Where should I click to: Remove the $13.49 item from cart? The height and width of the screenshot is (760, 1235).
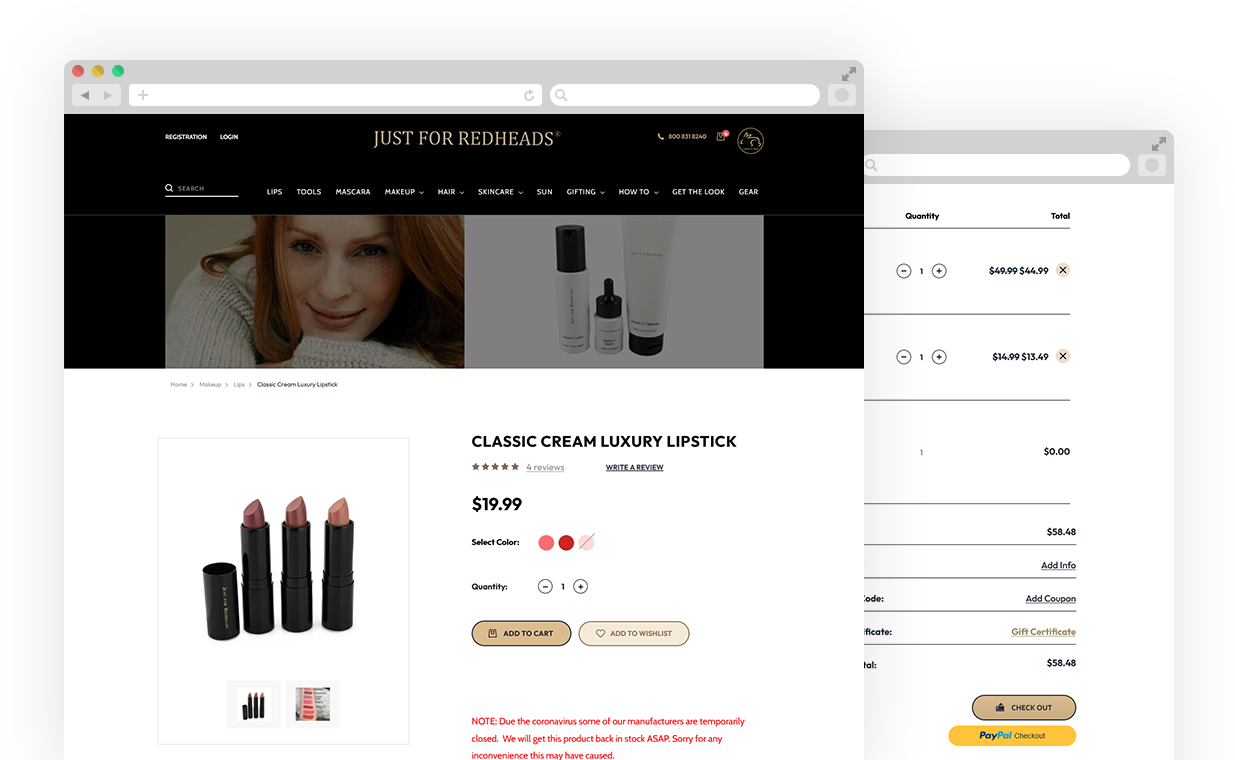tap(1063, 356)
